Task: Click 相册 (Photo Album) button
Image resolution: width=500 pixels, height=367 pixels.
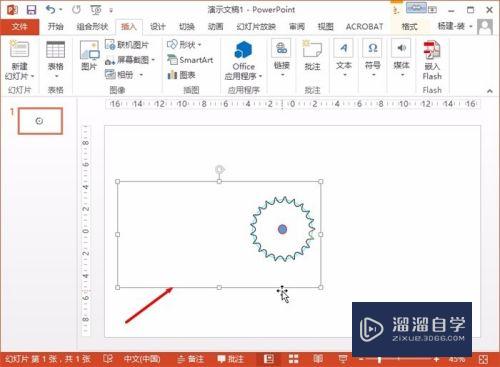Action: click(120, 75)
